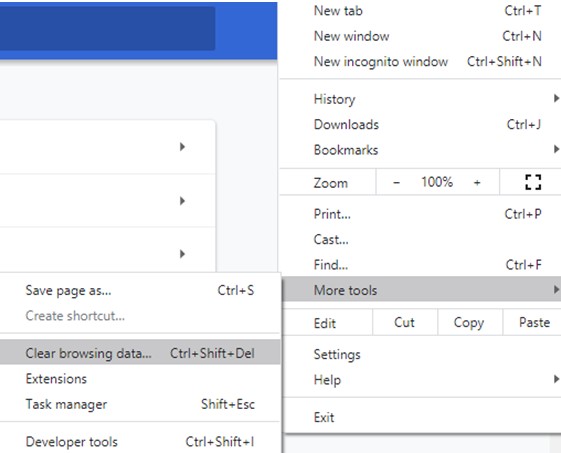
Task: Open Extensions from More tools submenu
Action: [x=140, y=379]
